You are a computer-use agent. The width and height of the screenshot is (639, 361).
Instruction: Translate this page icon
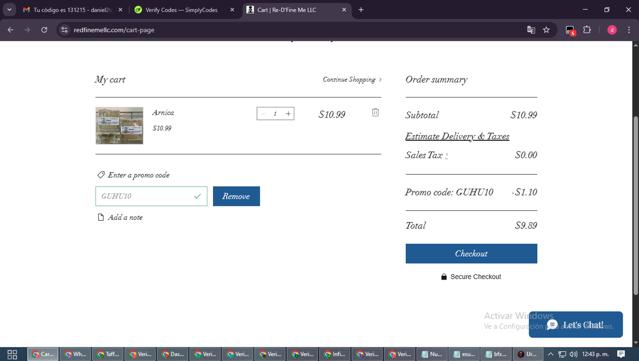(531, 30)
